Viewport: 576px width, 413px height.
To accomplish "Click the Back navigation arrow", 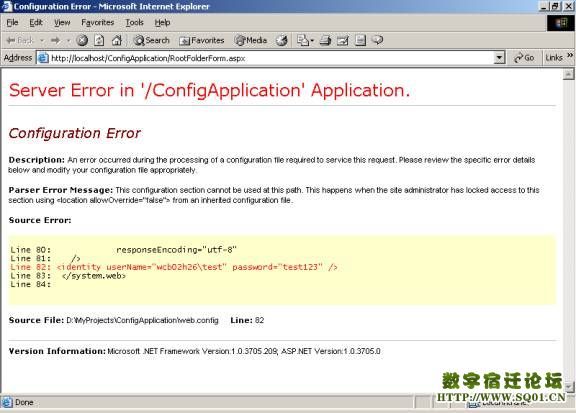I will pos(20,40).
